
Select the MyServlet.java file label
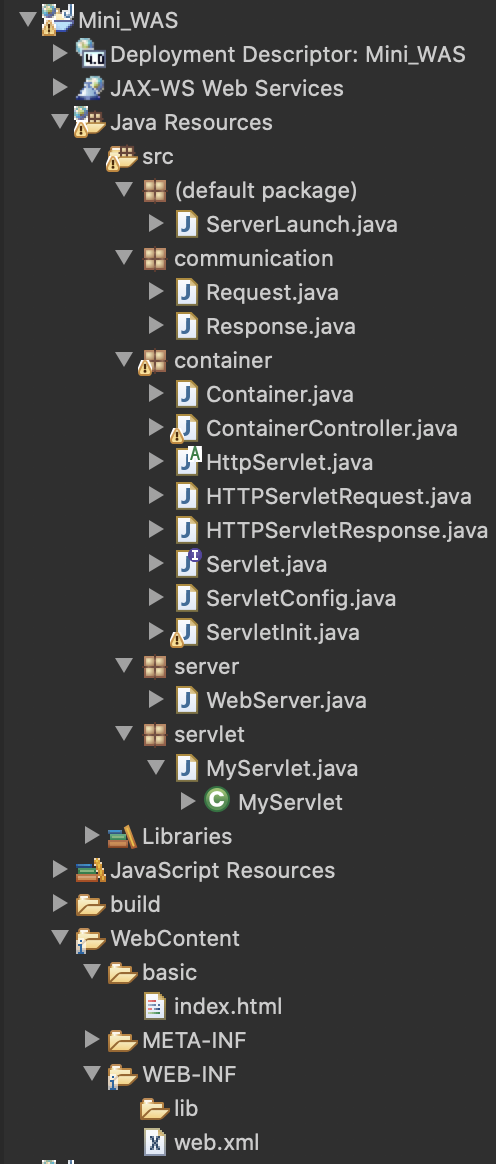coord(282,768)
